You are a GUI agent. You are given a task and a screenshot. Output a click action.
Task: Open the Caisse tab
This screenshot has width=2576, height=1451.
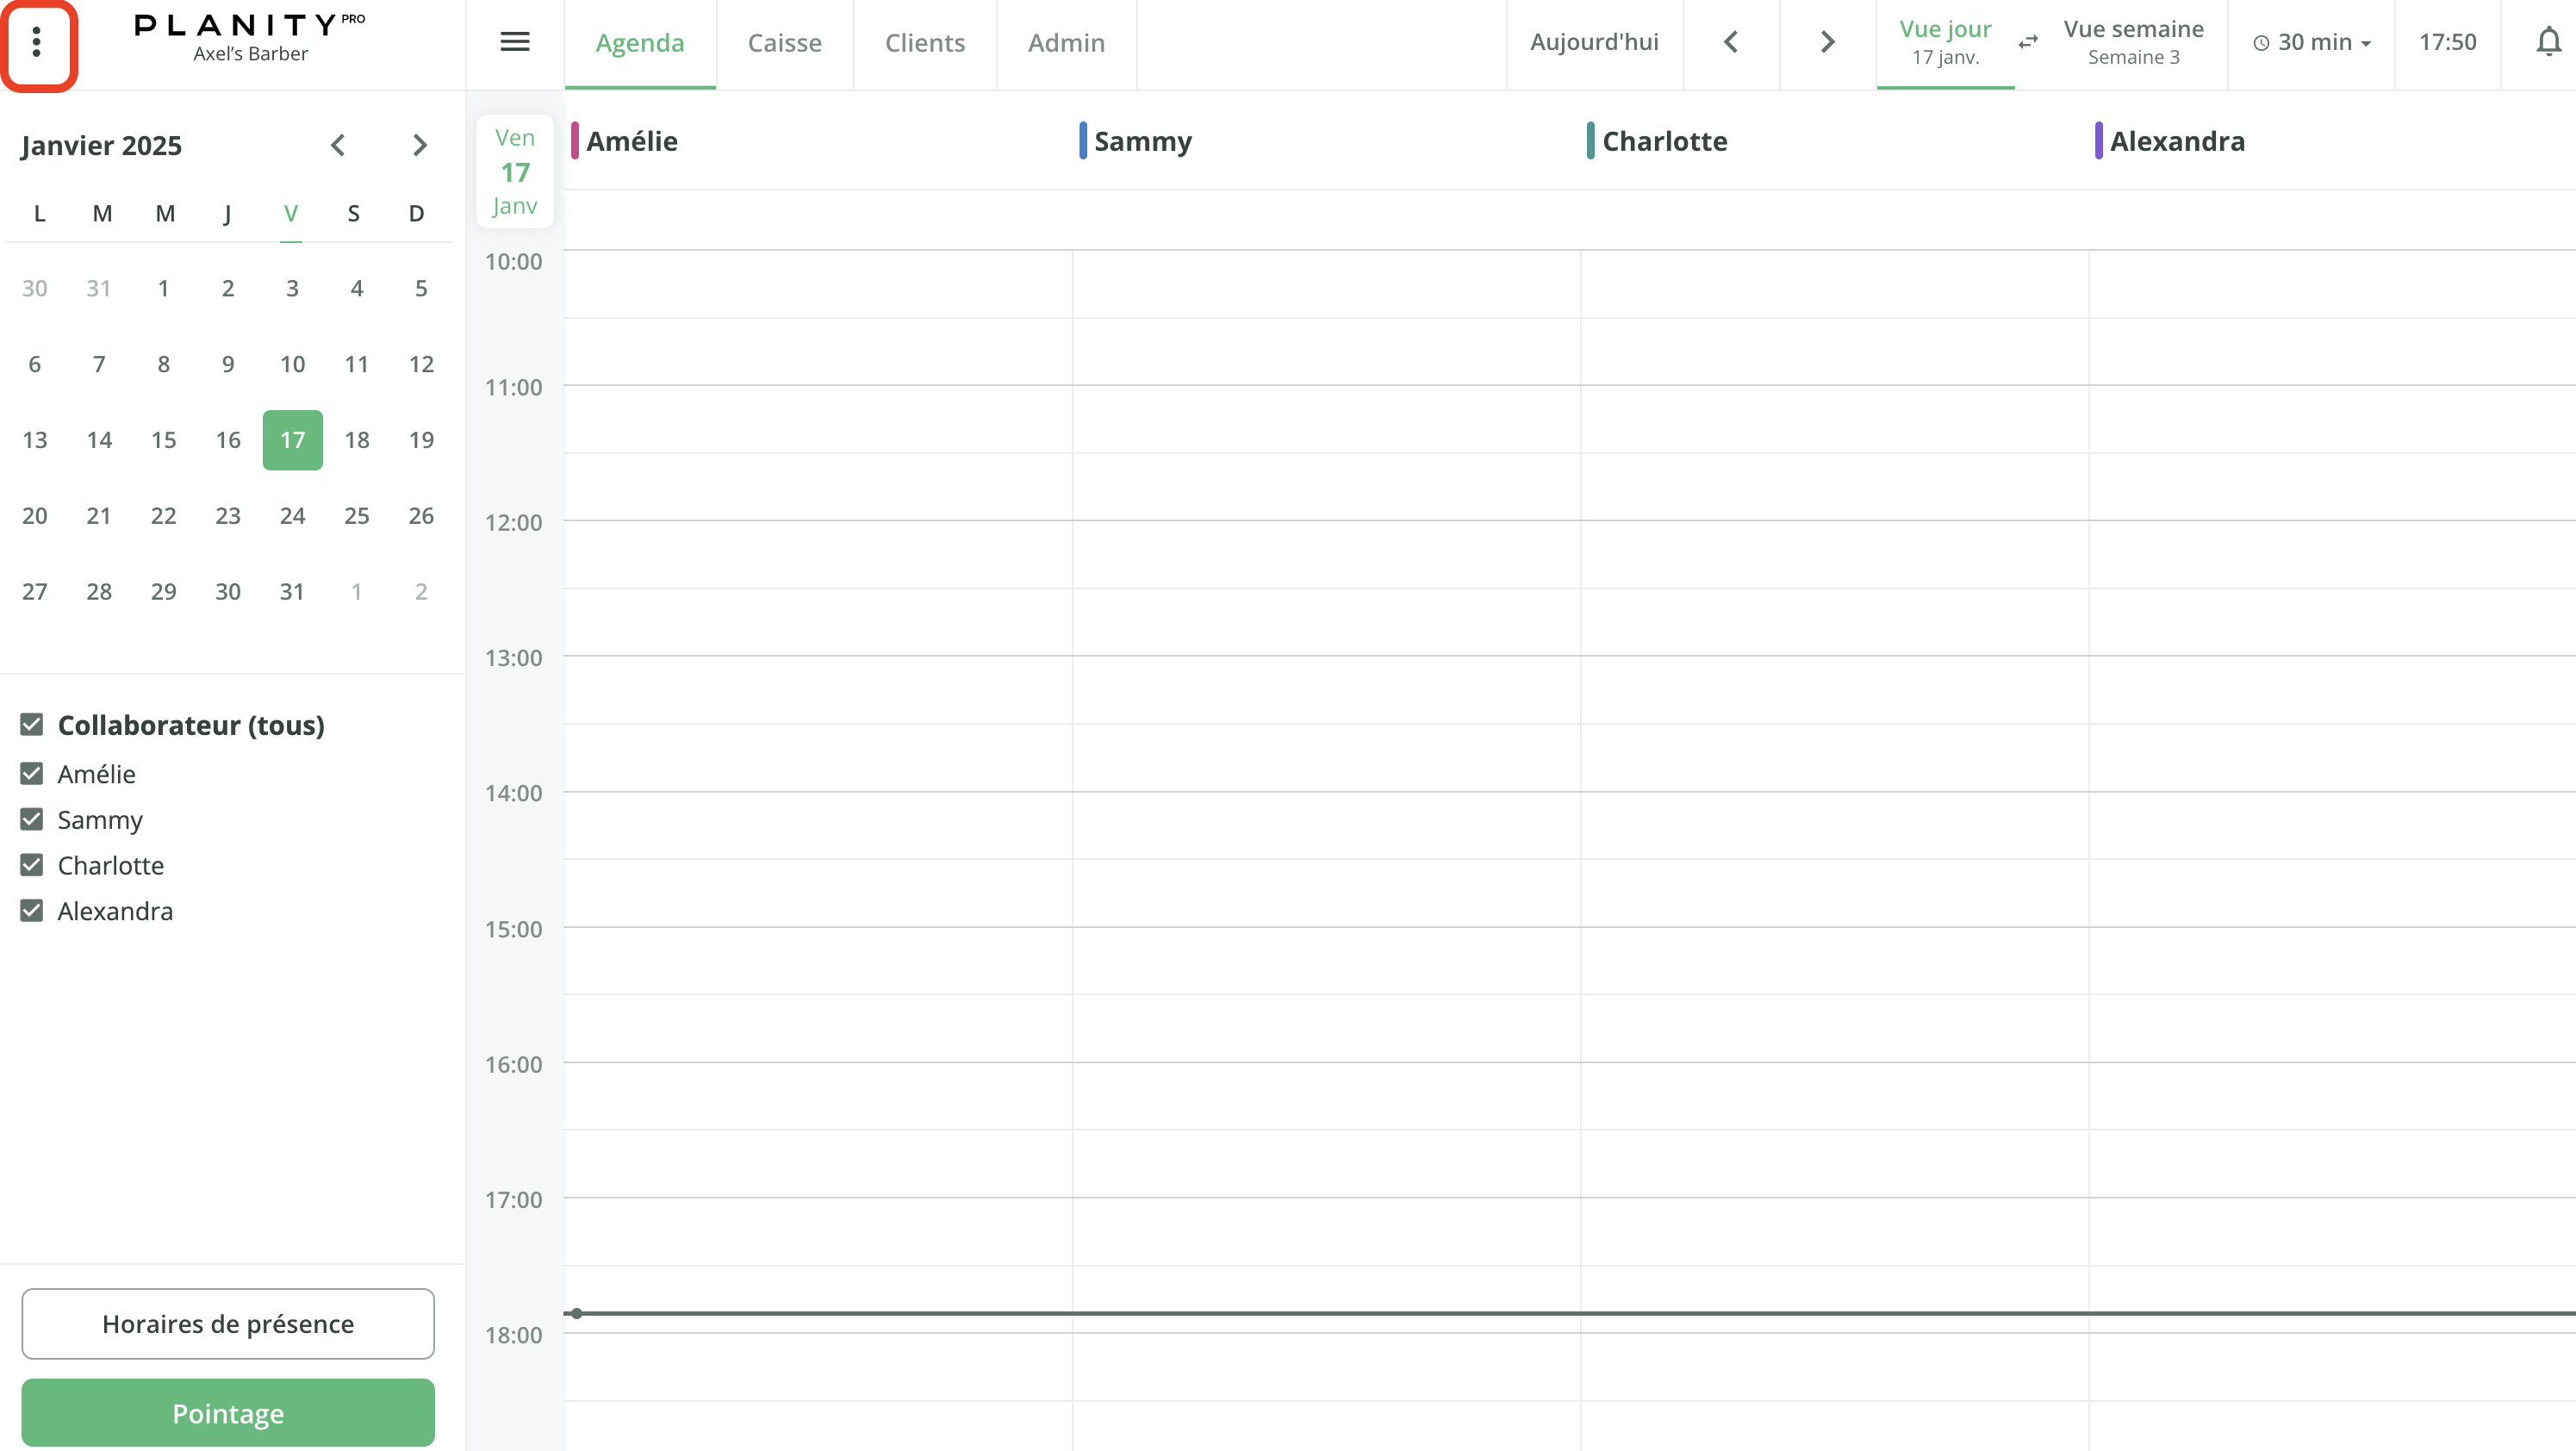coord(784,42)
